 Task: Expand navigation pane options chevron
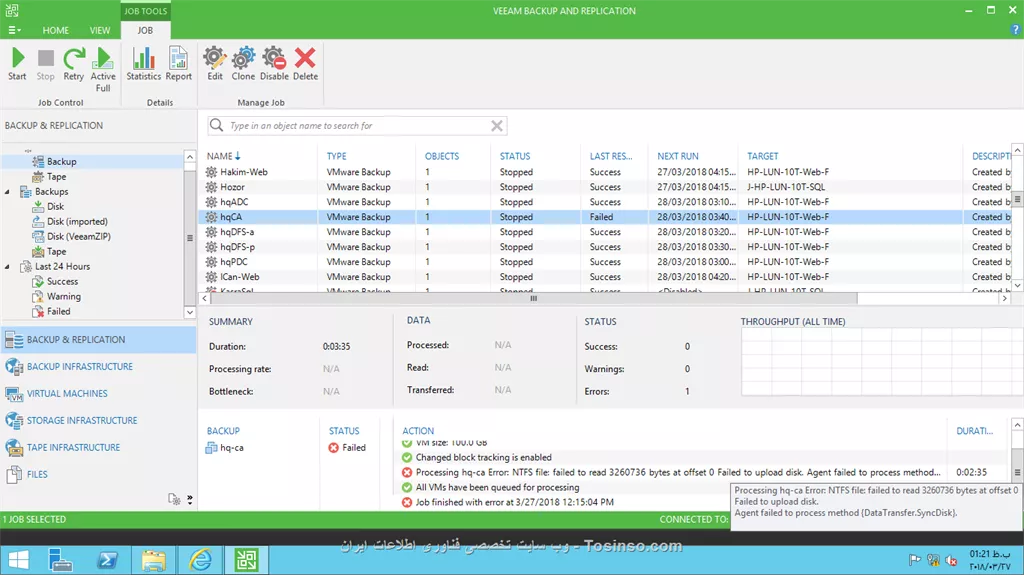click(189, 499)
